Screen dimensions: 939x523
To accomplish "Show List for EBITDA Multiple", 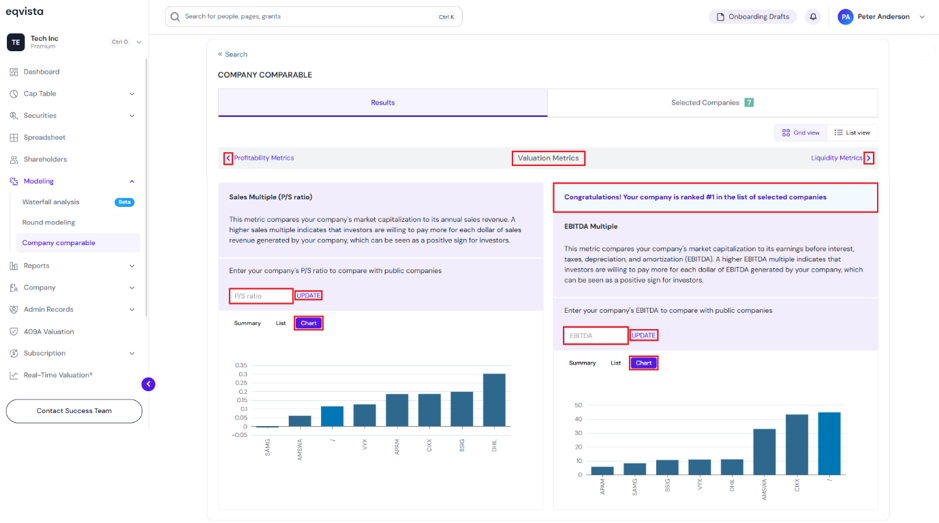I will (x=616, y=363).
